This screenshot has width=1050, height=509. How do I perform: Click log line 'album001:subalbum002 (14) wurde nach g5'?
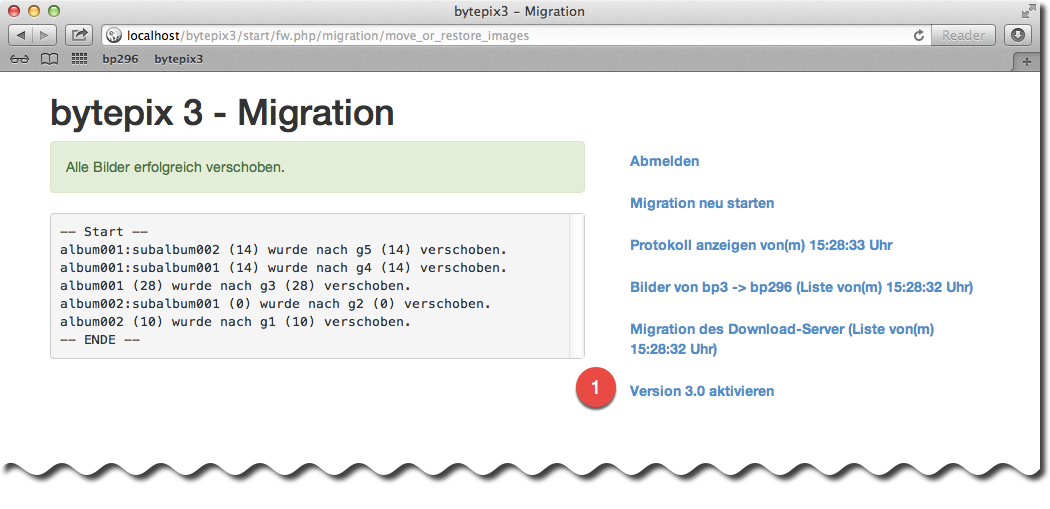pyautogui.click(x=283, y=250)
